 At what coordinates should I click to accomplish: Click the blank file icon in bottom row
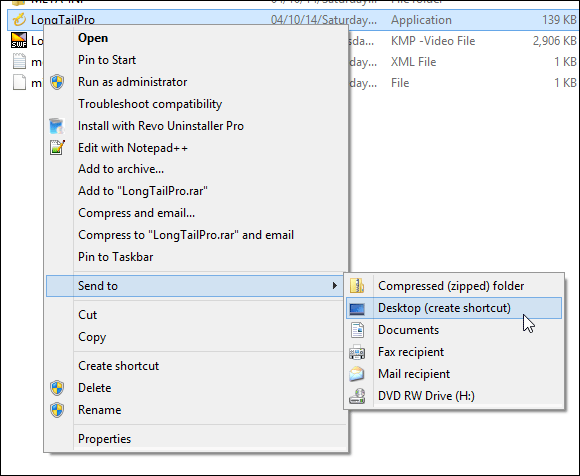(19, 82)
